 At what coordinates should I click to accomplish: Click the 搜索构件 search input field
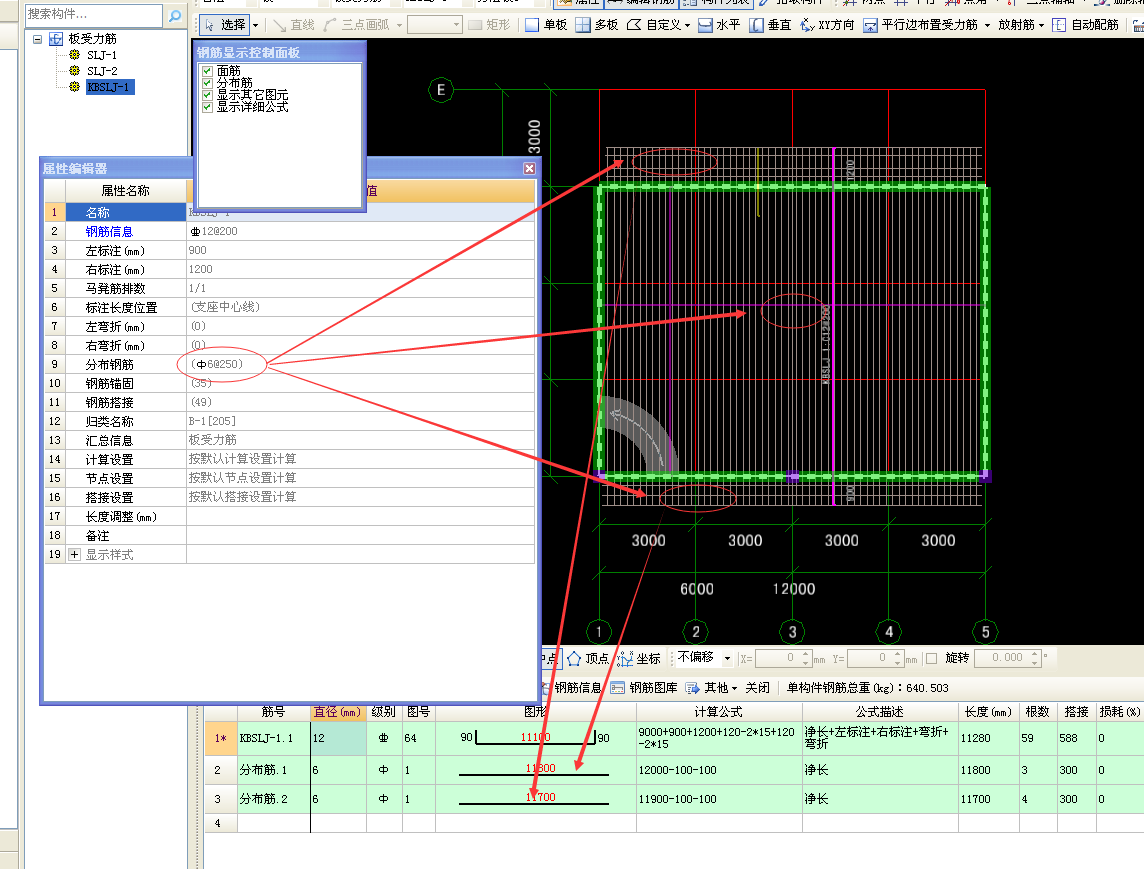point(93,15)
